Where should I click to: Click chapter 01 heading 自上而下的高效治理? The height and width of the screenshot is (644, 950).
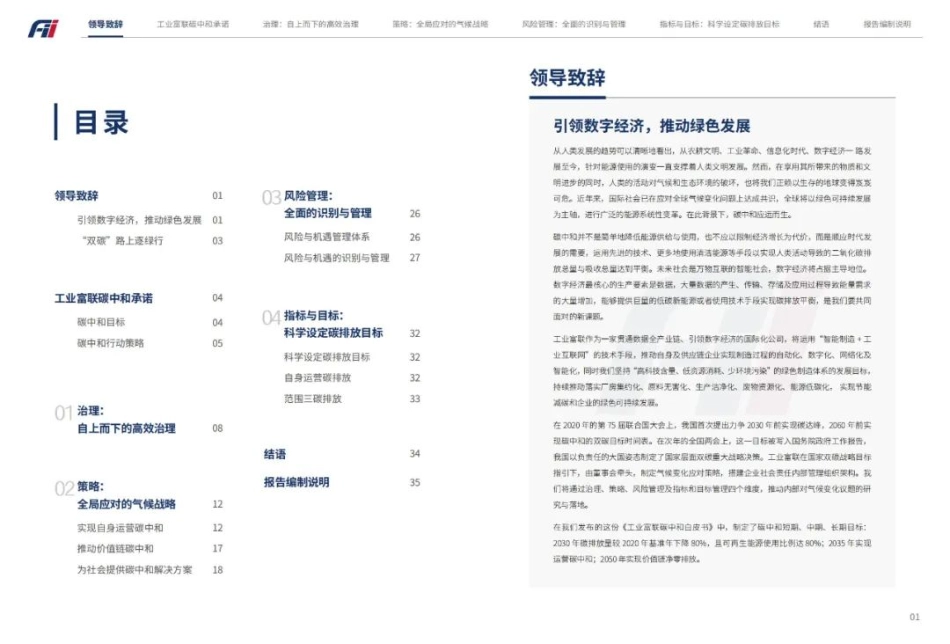(x=126, y=428)
